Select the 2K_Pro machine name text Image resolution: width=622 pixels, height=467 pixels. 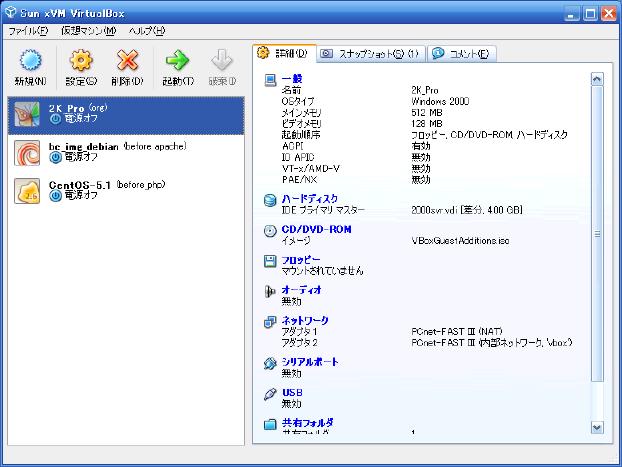[x=67, y=108]
